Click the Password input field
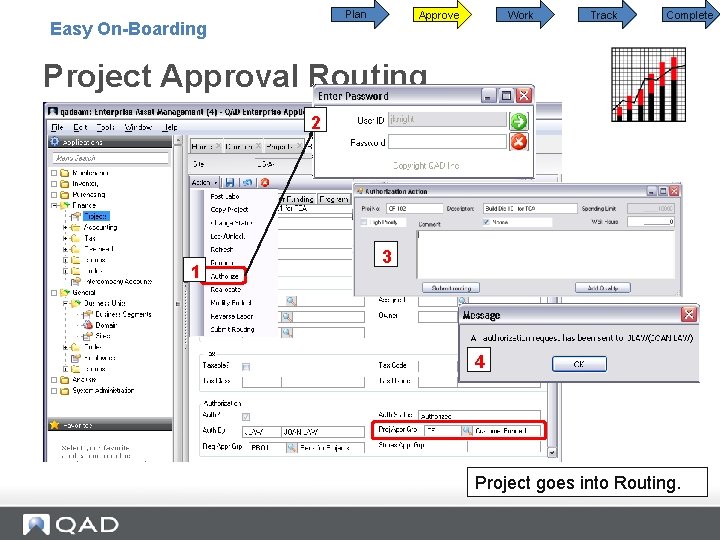The image size is (720, 540). coord(447,142)
